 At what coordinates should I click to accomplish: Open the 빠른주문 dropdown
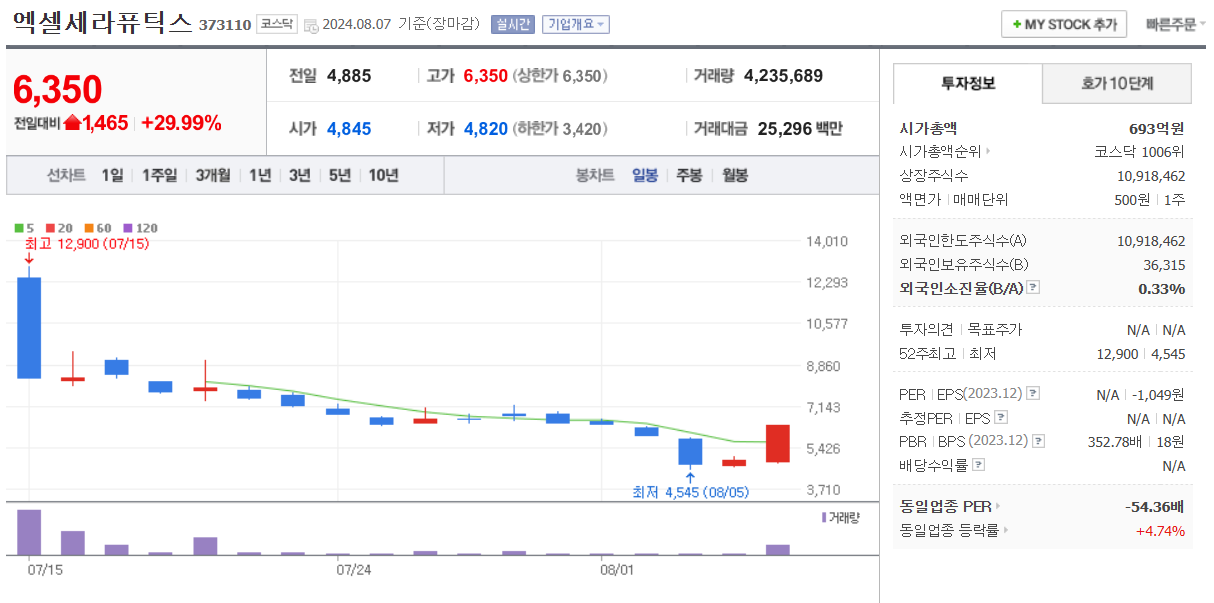(1175, 25)
